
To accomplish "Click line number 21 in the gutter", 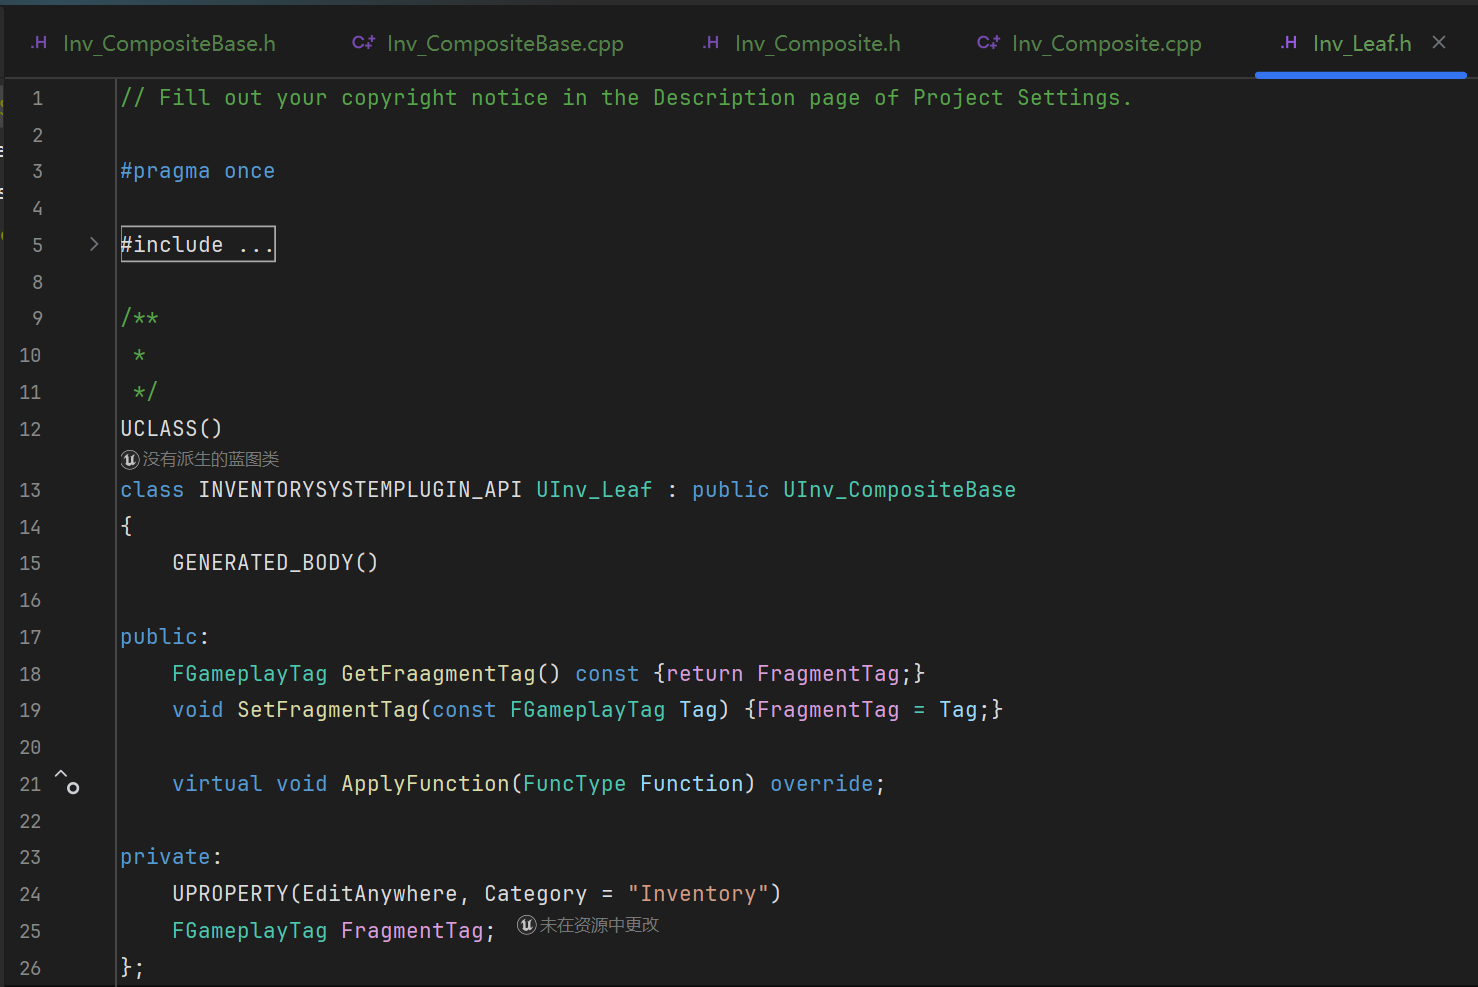I will (30, 784).
